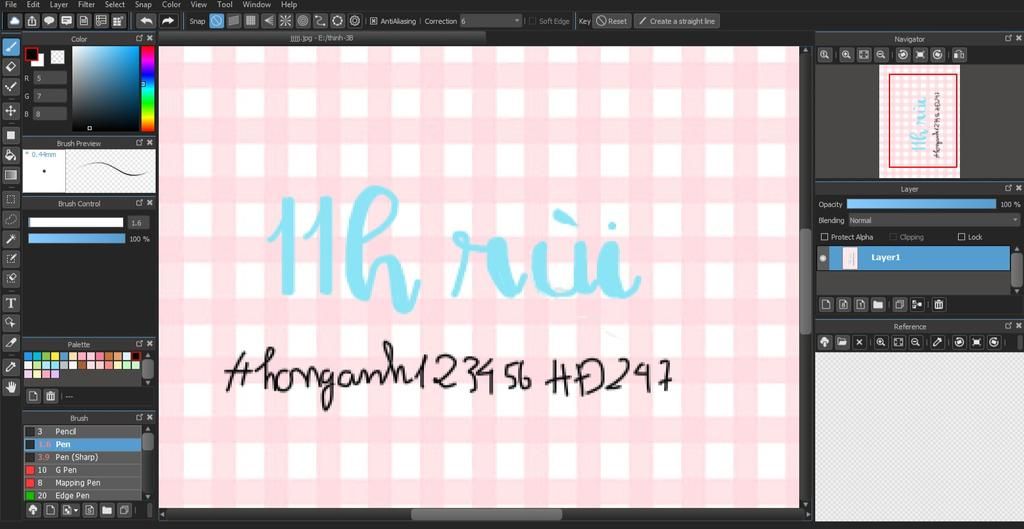Close the Brush Preview panel
Viewport: 1024px width, 529px height.
[150, 142]
